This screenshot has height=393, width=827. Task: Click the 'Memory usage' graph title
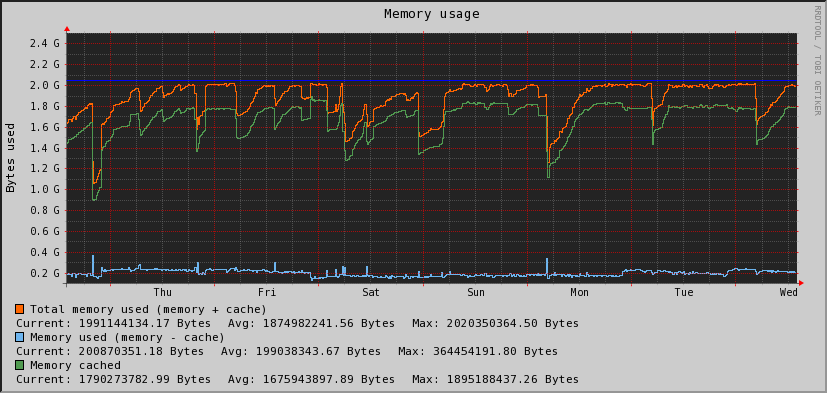coord(431,14)
